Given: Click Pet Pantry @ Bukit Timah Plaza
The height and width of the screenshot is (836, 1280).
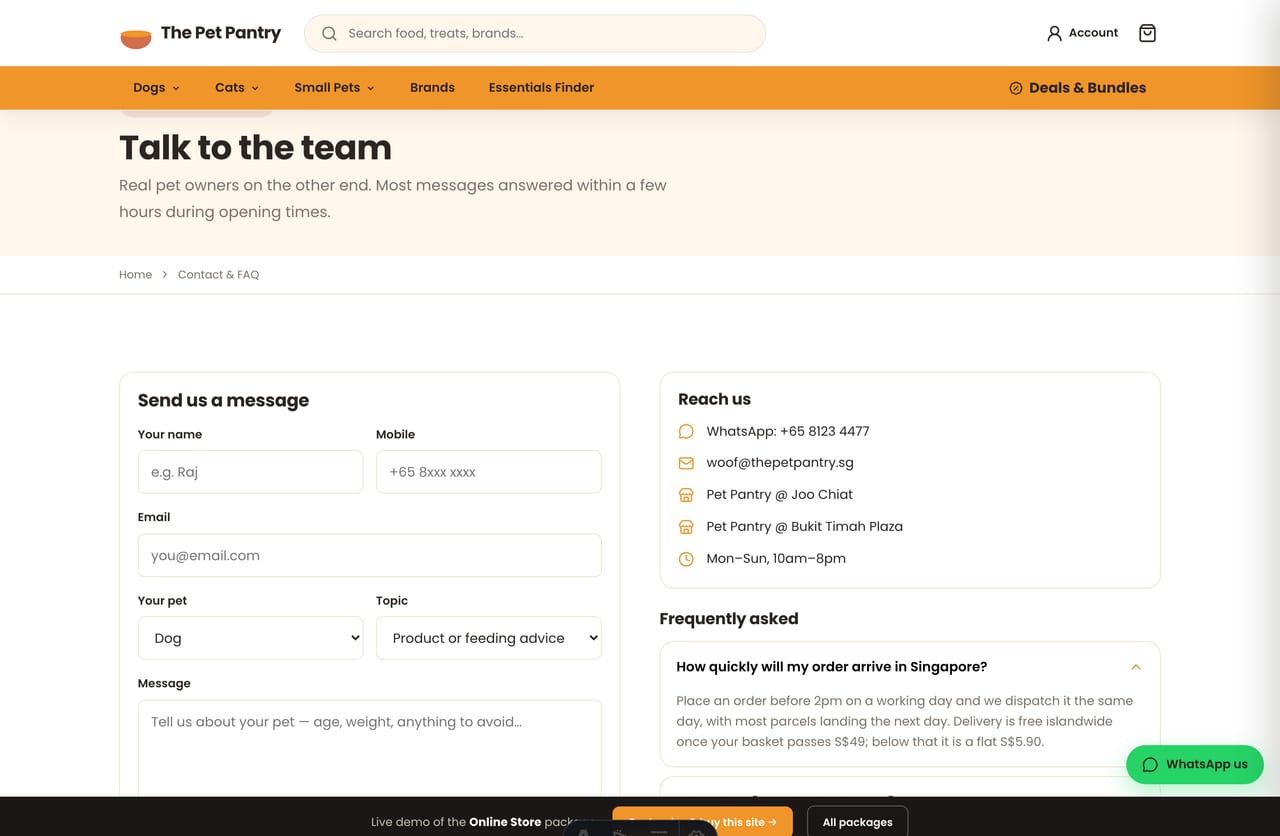Looking at the screenshot, I should click(804, 527).
